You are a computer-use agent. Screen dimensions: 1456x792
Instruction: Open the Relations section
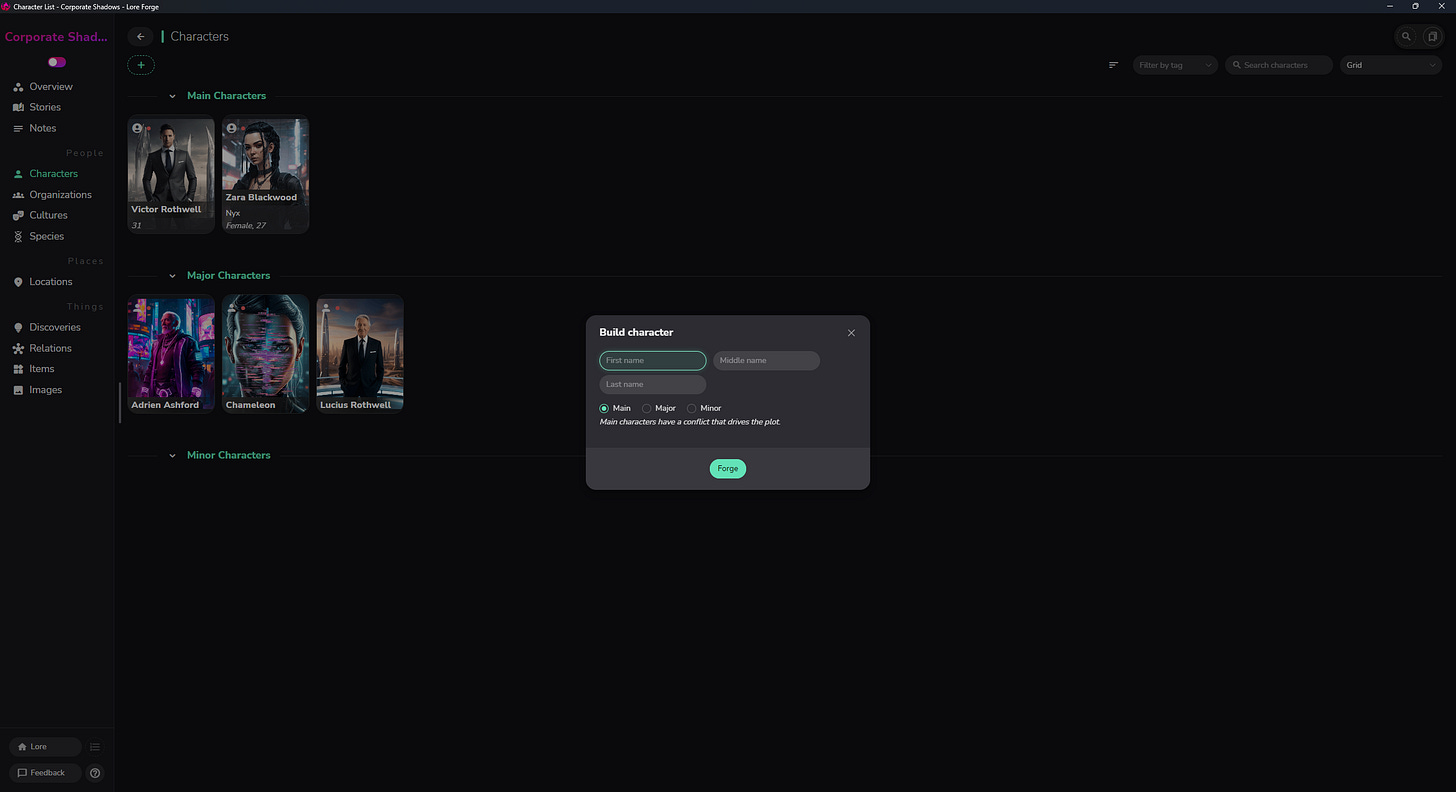click(52, 348)
